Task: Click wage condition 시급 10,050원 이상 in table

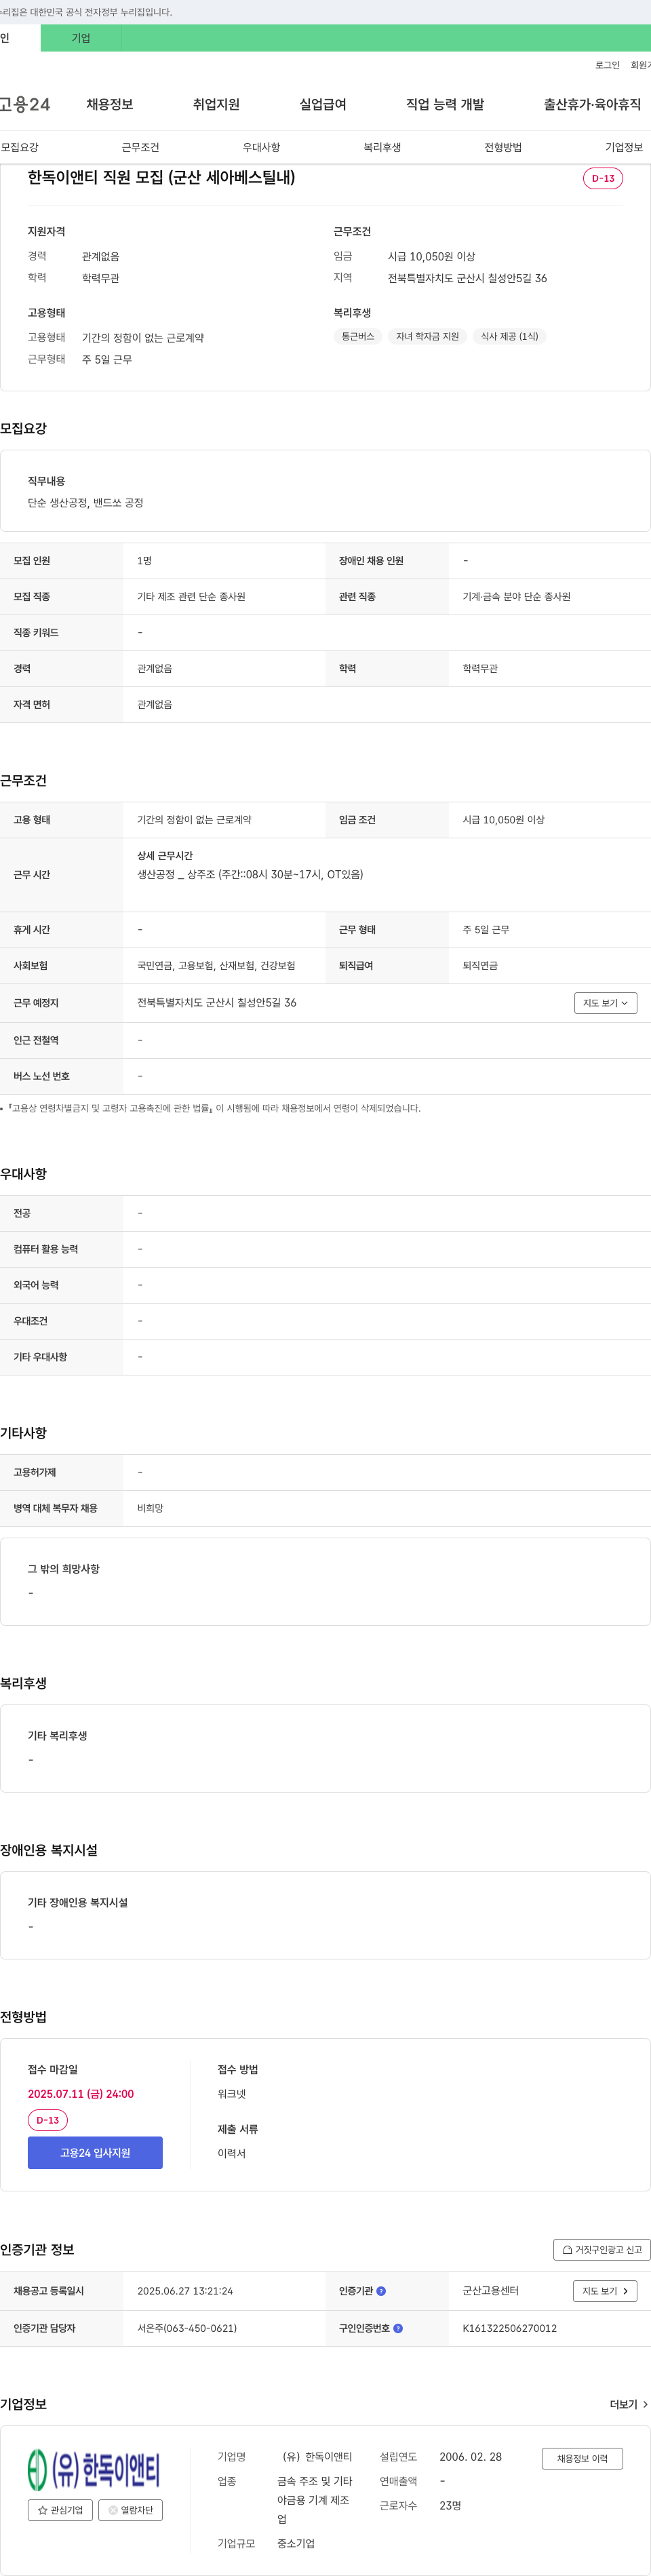Action: click(504, 820)
